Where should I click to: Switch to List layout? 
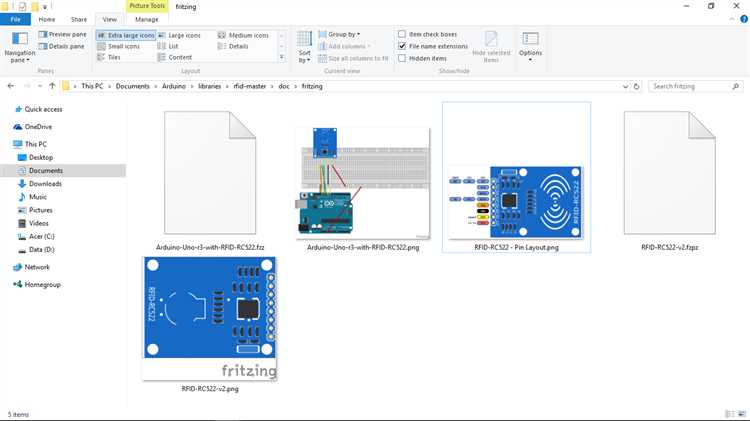[x=168, y=46]
